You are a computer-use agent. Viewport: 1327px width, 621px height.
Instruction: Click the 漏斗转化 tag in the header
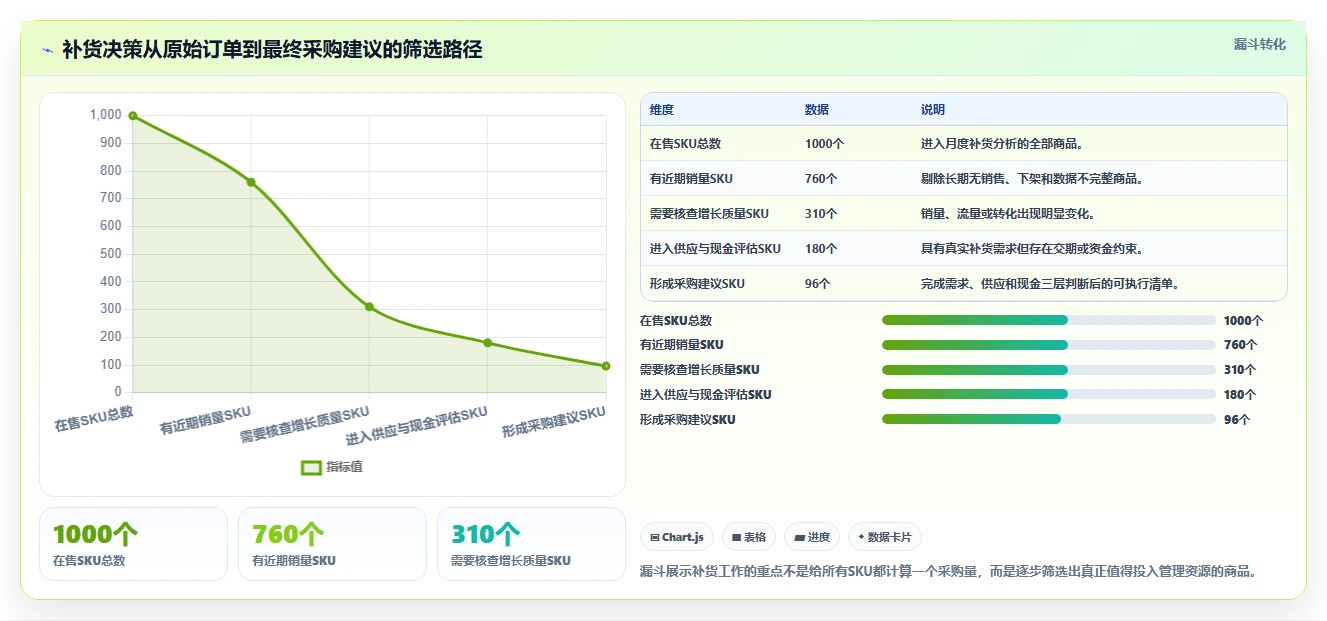coord(1259,45)
